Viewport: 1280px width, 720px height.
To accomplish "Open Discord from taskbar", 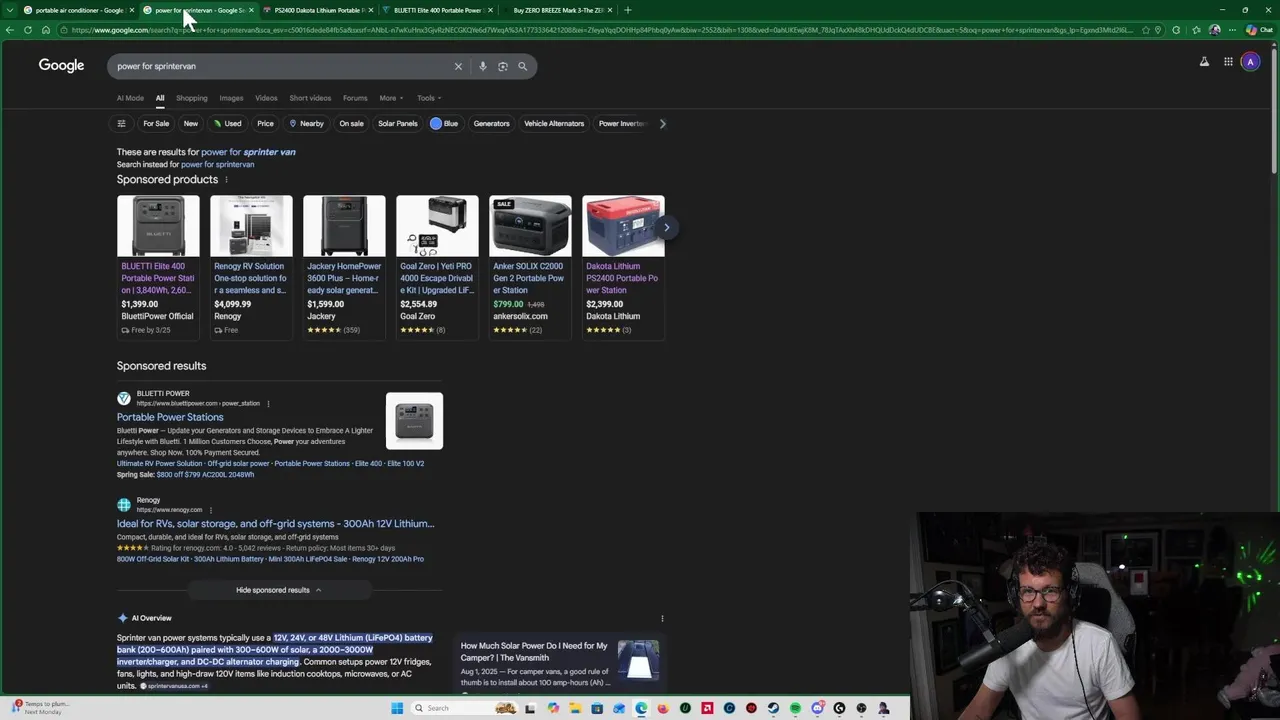I will point(817,708).
